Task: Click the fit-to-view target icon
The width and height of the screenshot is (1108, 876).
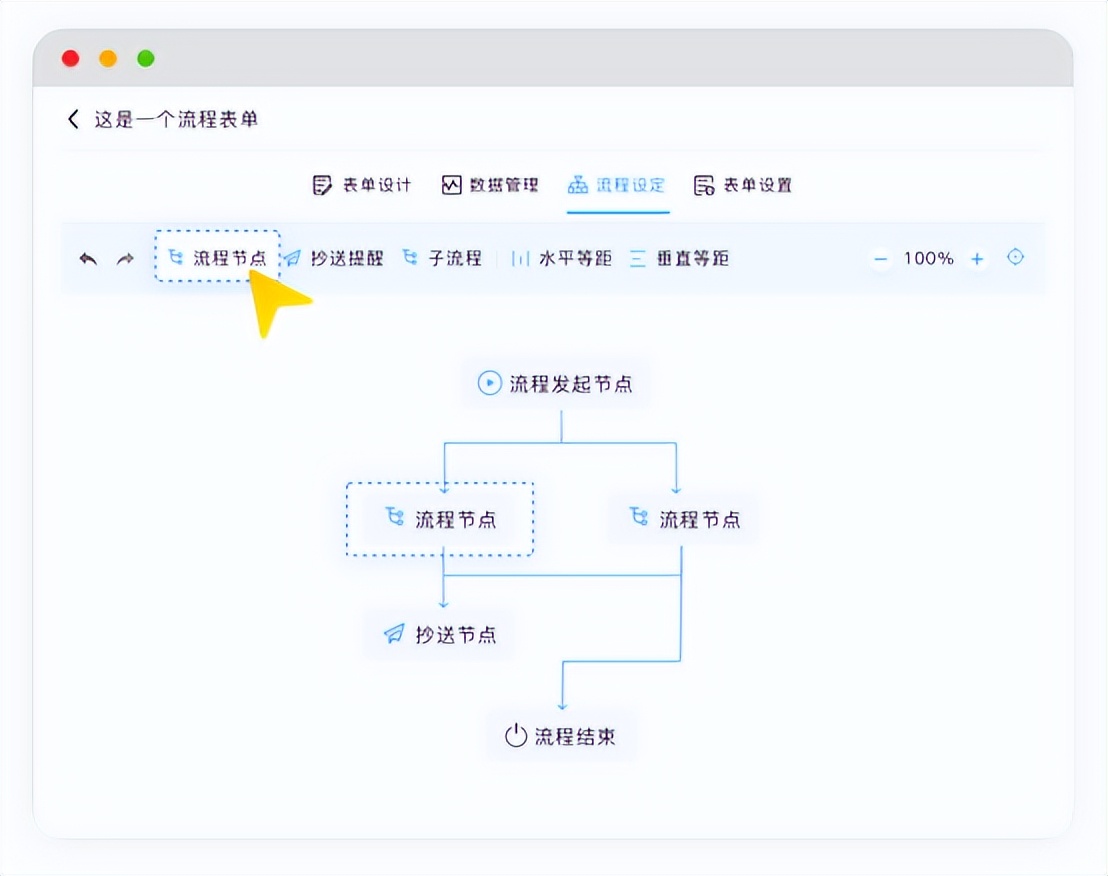Action: [1015, 257]
